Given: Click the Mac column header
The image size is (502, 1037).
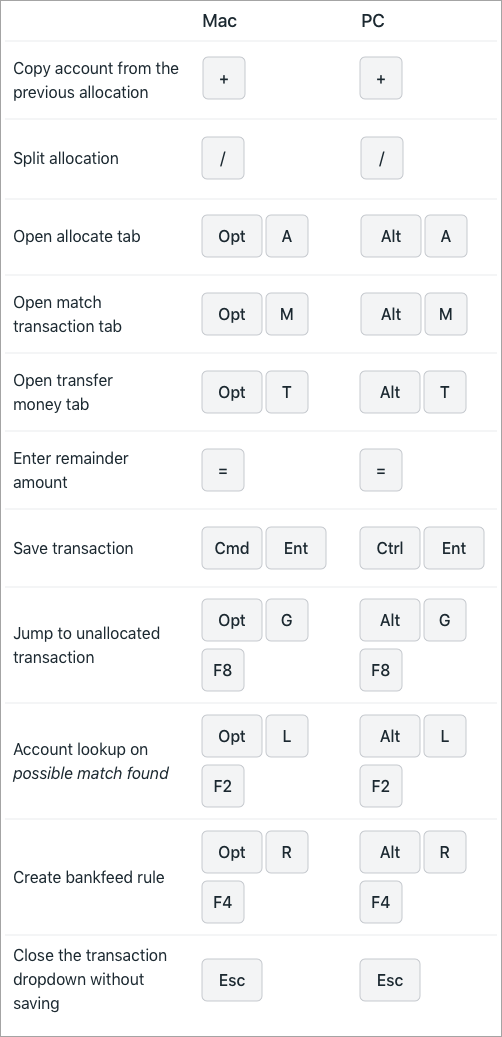Looking at the screenshot, I should 220,21.
